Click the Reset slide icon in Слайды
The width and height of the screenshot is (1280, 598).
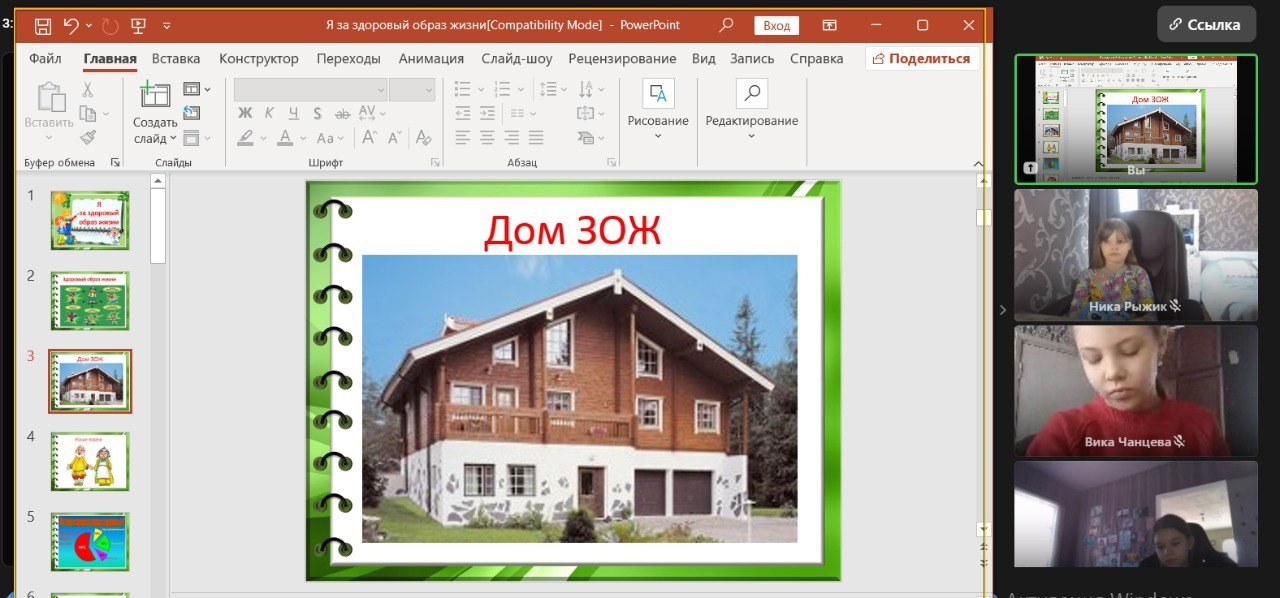tap(192, 114)
